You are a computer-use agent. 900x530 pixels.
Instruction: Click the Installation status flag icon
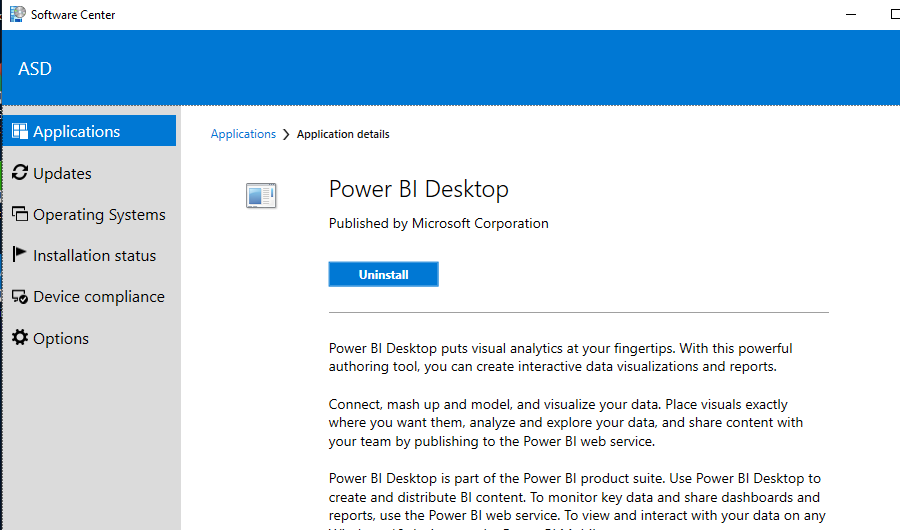(x=20, y=254)
